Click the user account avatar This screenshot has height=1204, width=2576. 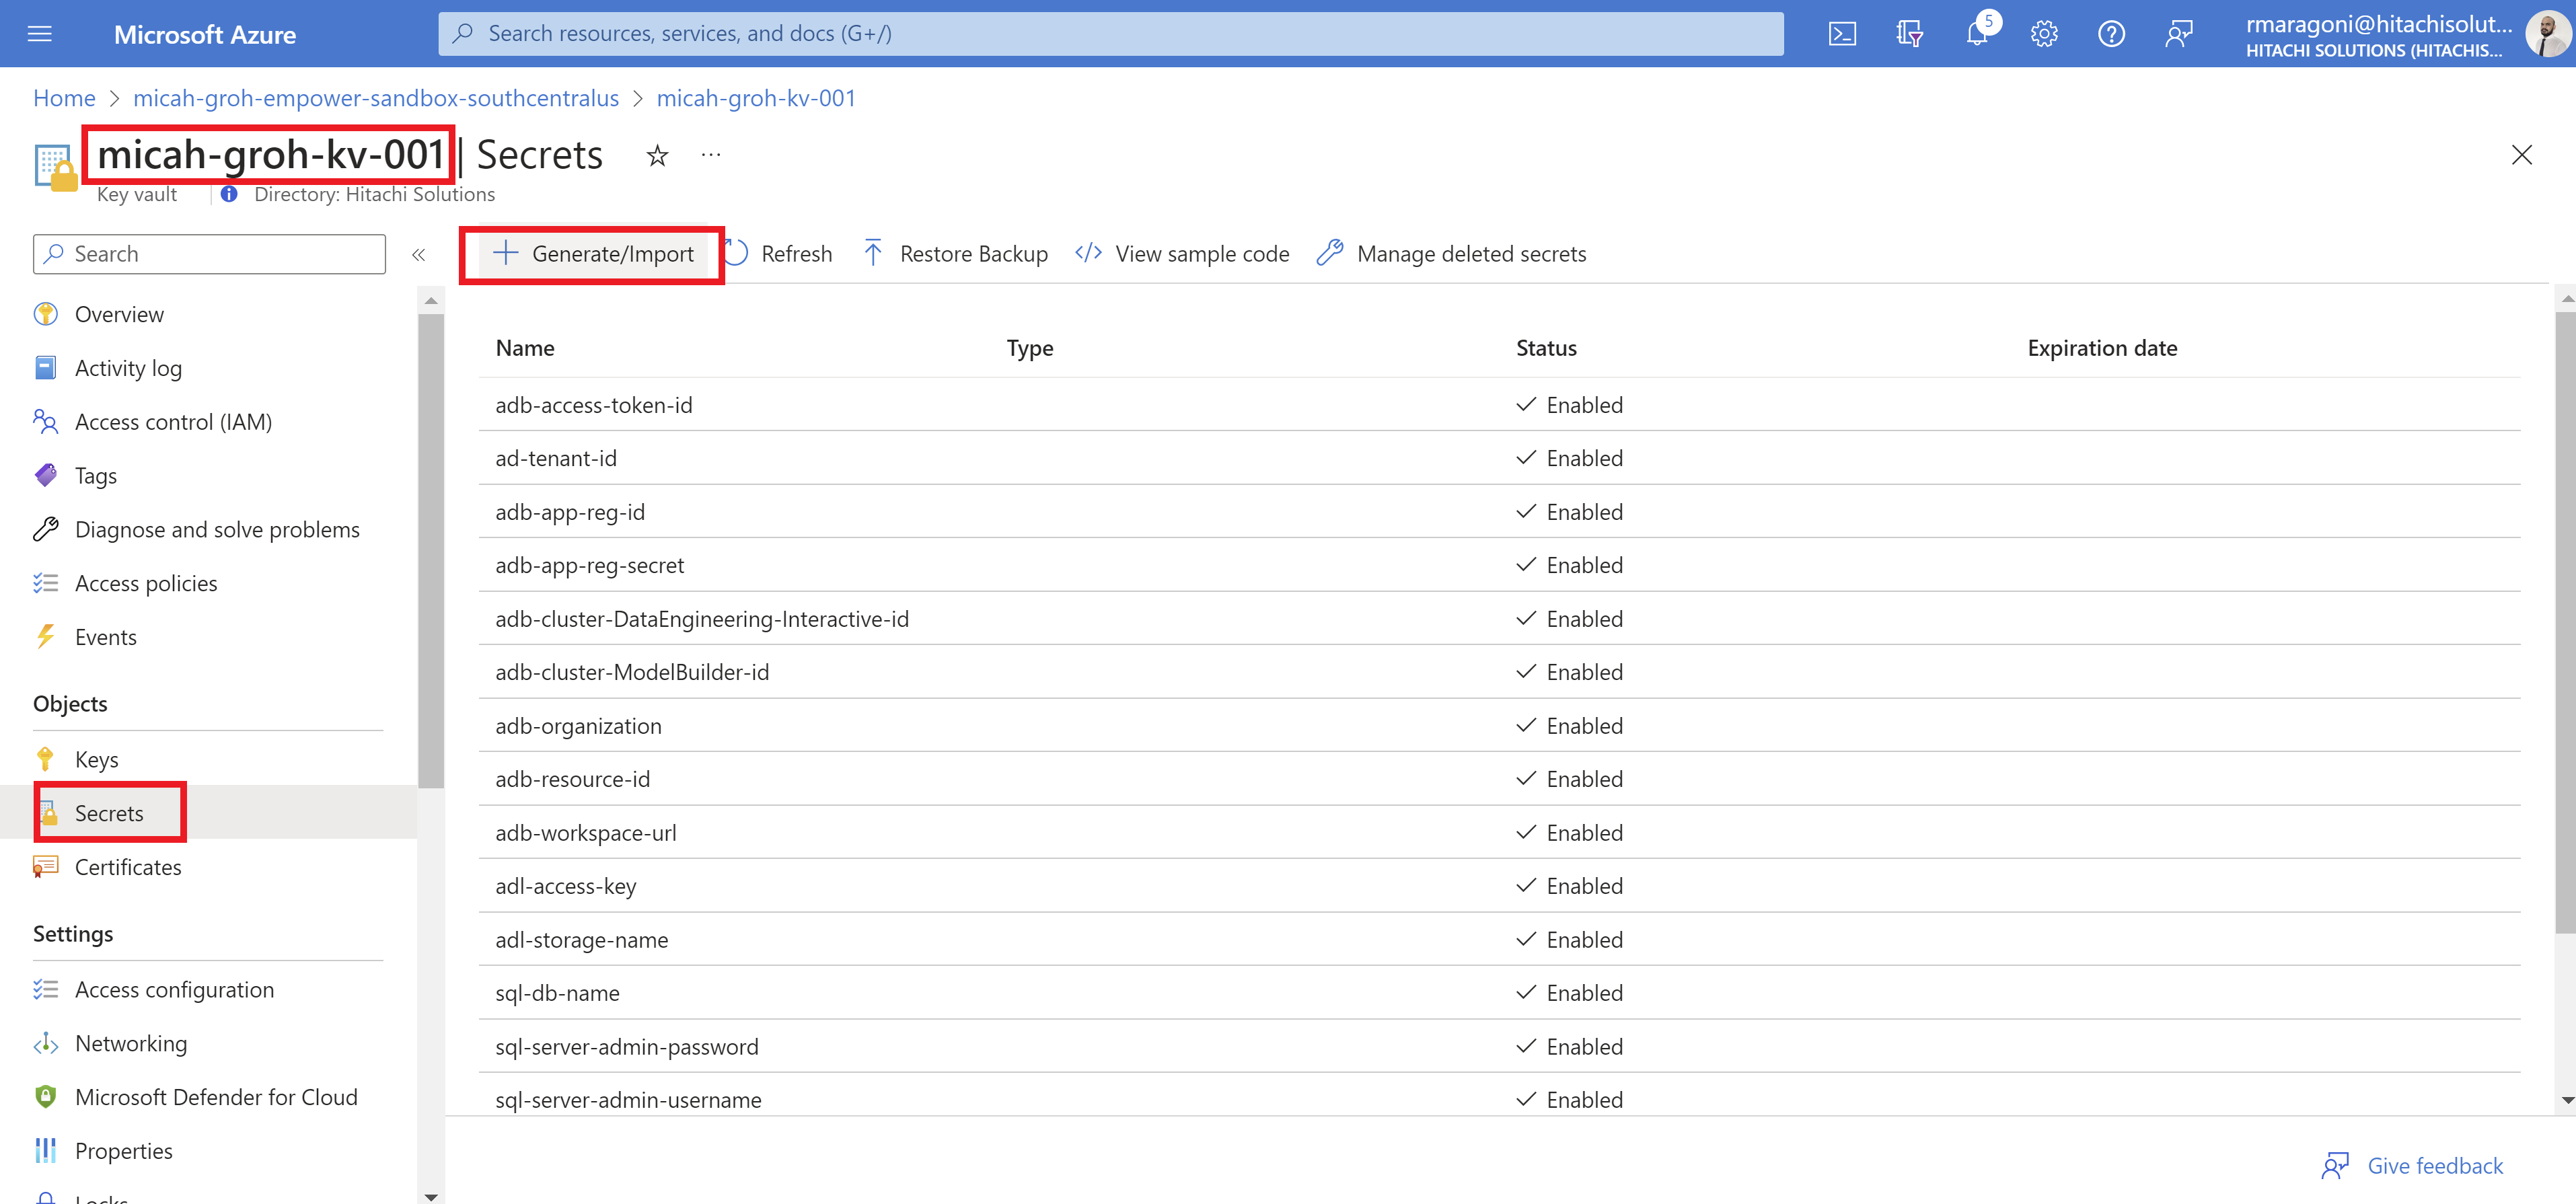tap(2547, 34)
